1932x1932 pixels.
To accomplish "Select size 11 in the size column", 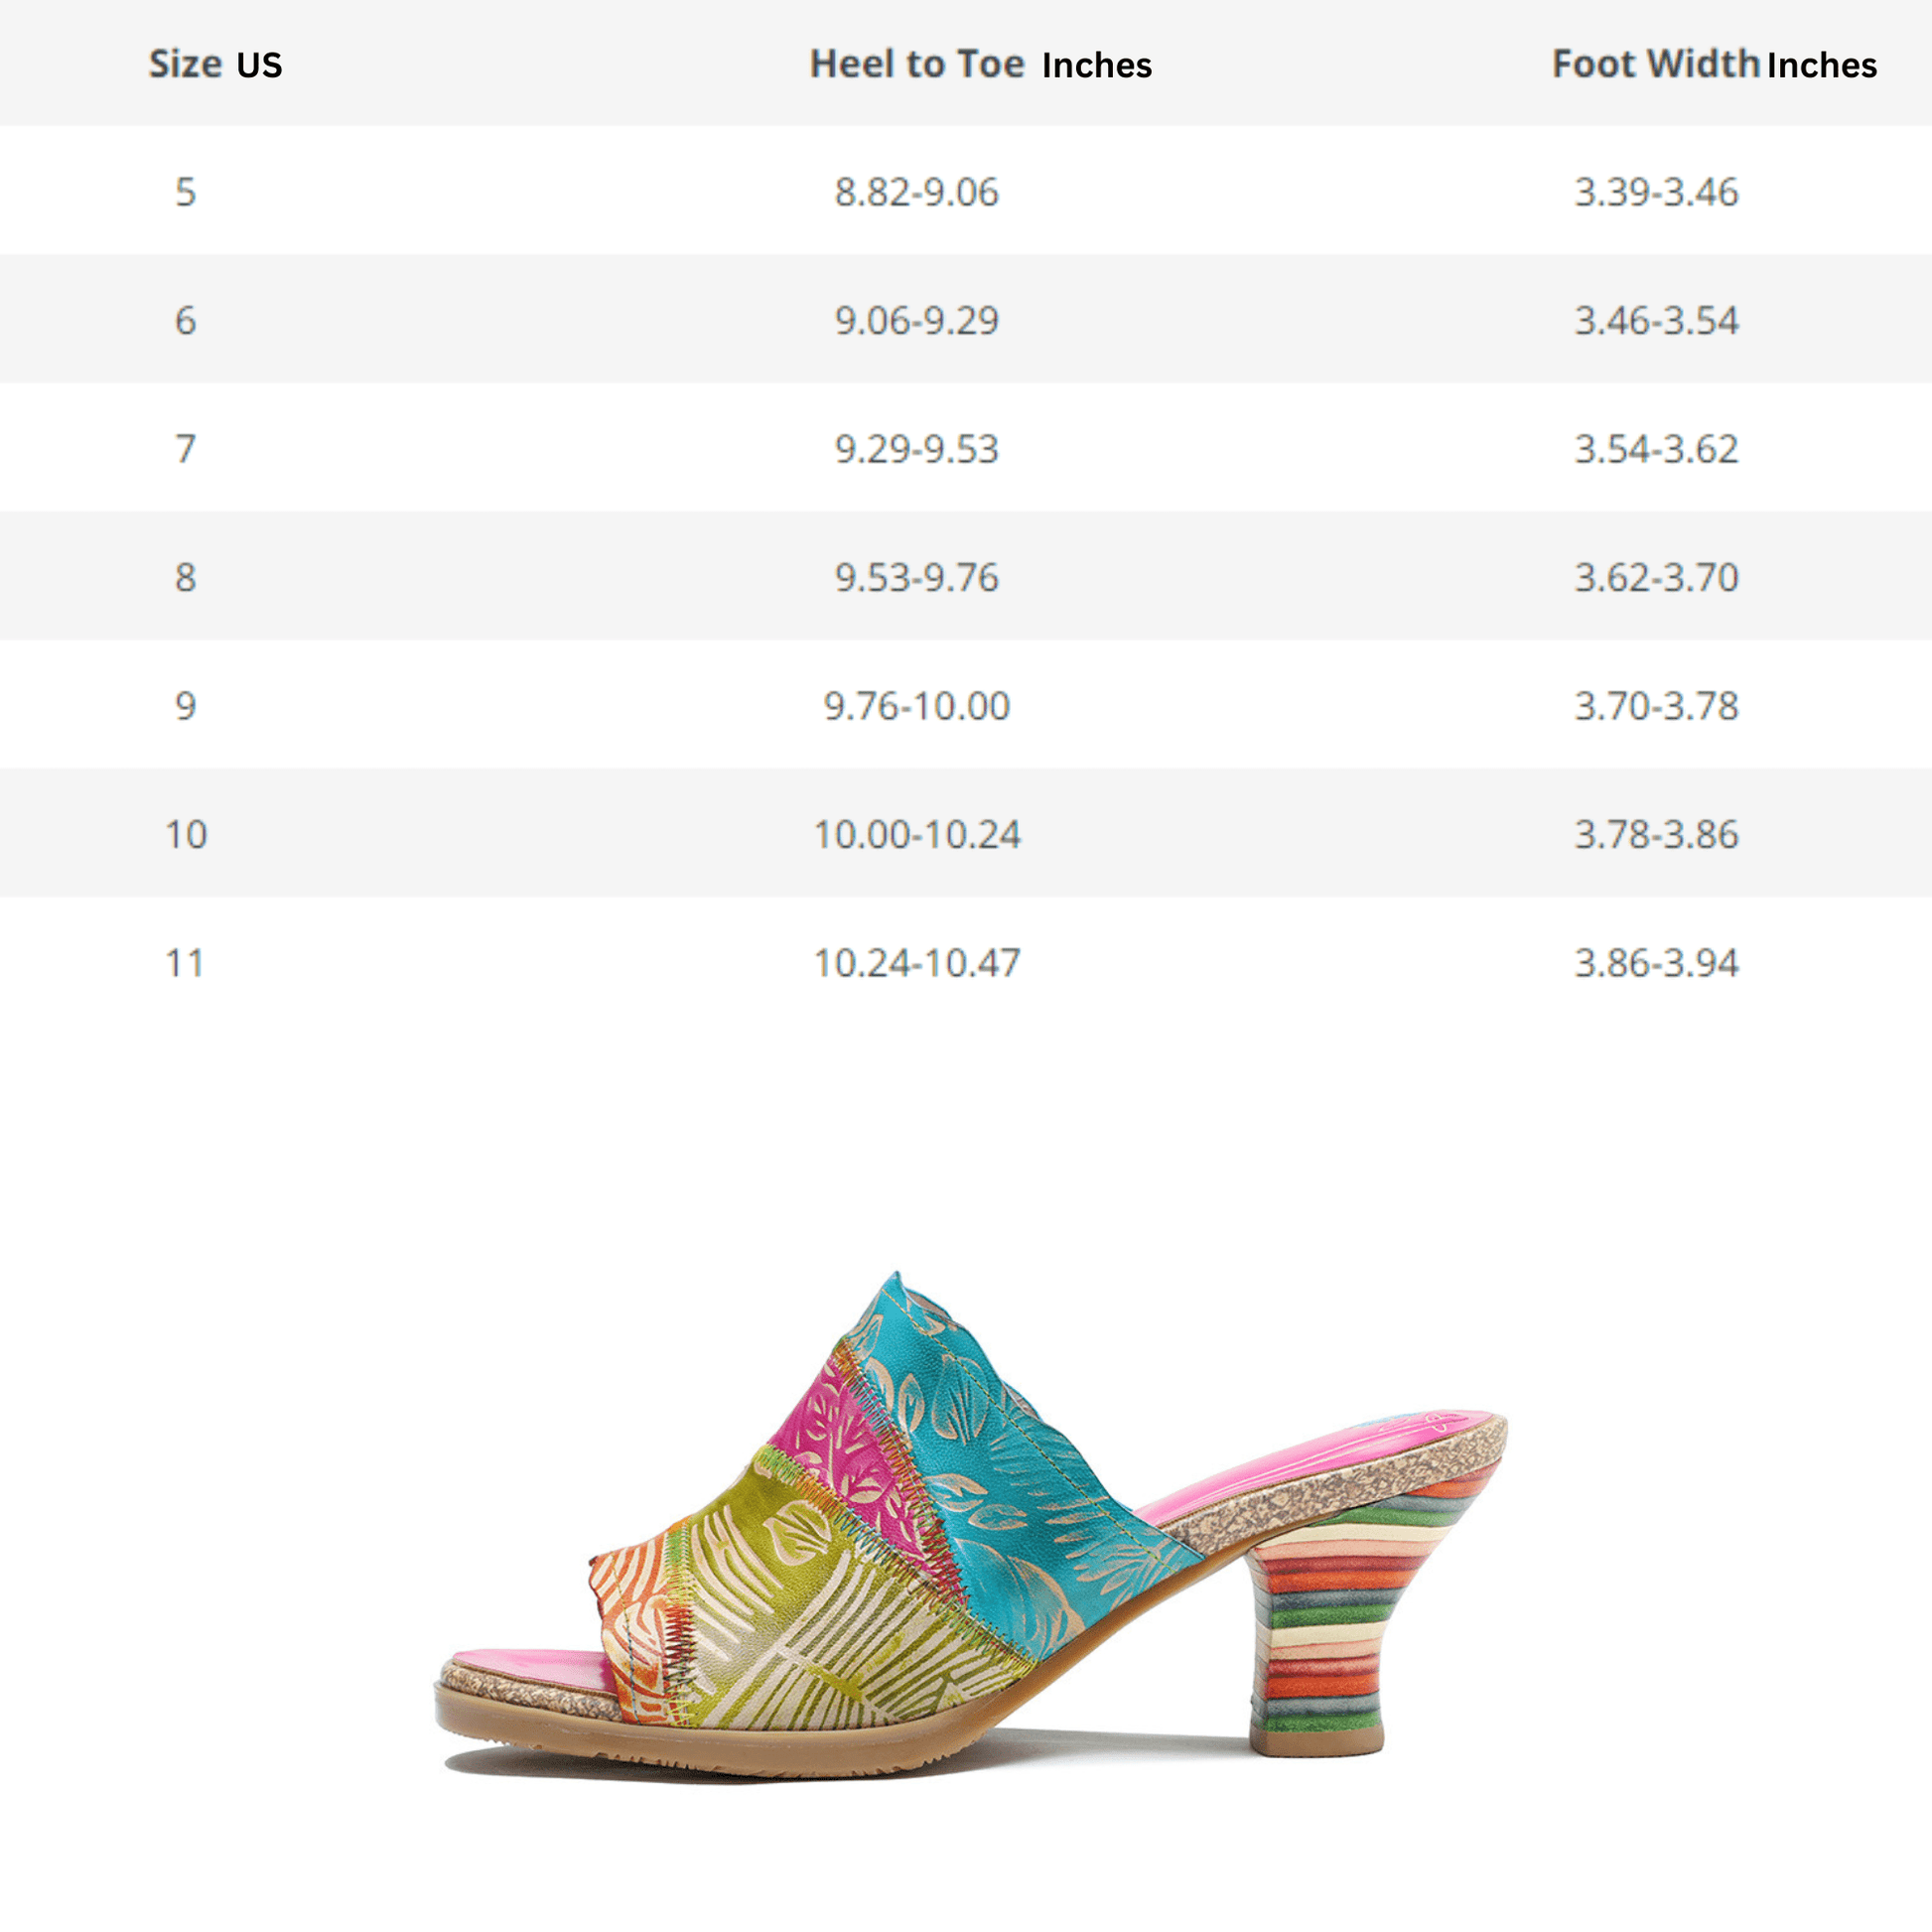I will tap(186, 962).
